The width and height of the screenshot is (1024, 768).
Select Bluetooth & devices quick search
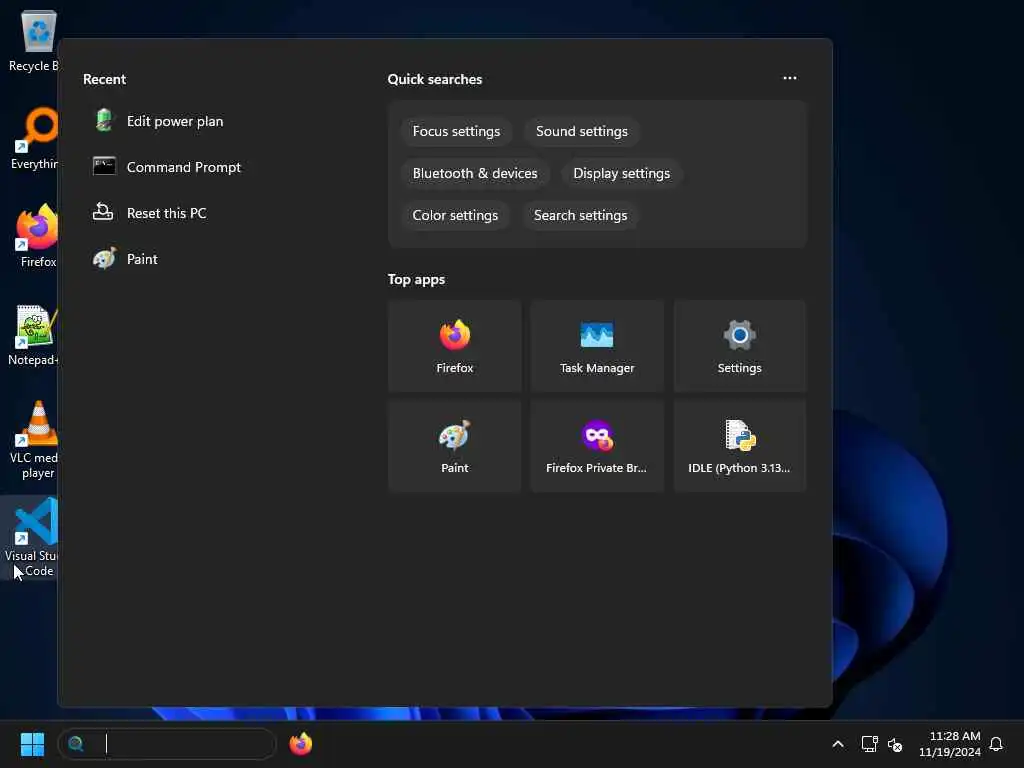475,173
